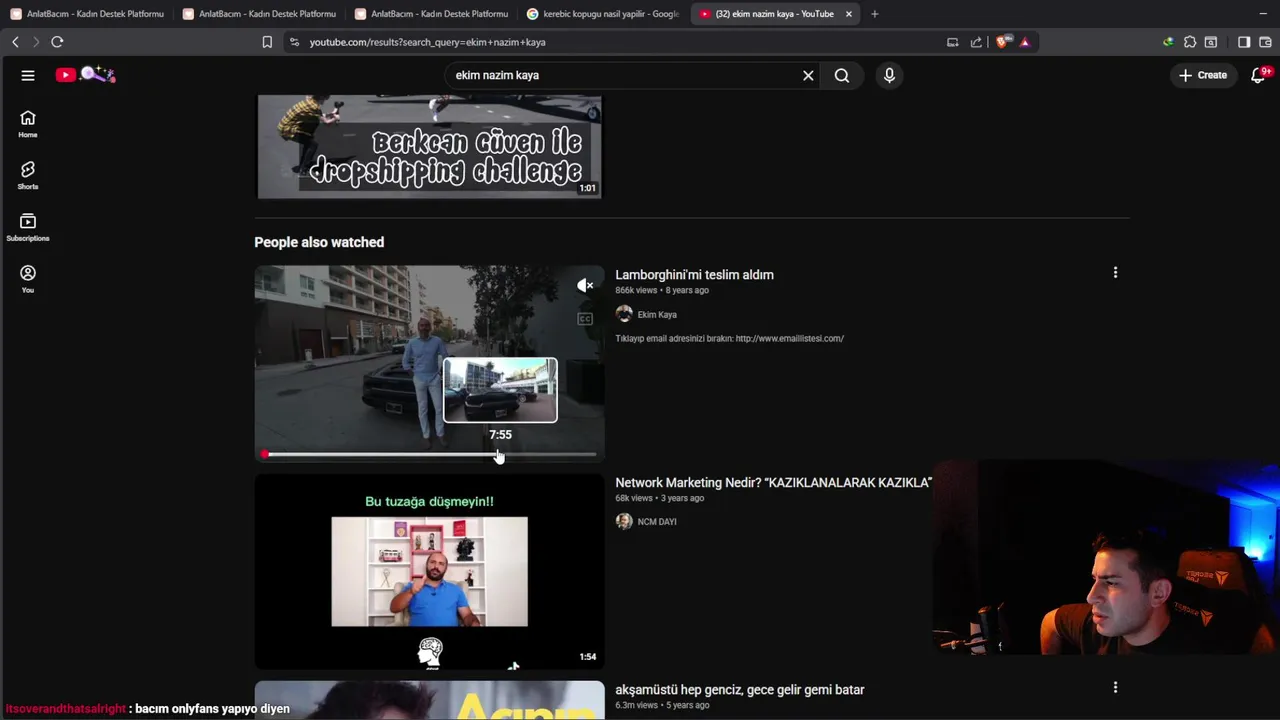The width and height of the screenshot is (1280, 720).
Task: Close the ekim nazim kaya YouTube tab
Action: (x=849, y=14)
